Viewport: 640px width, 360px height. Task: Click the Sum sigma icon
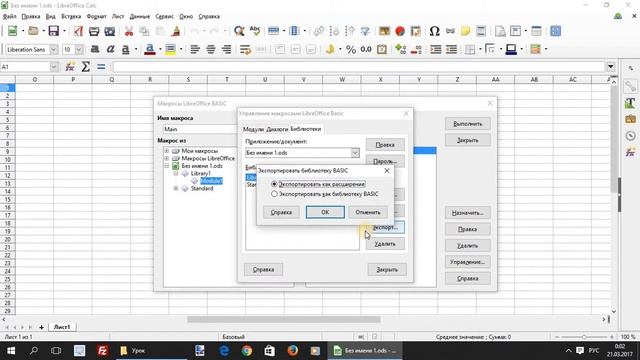tap(85, 67)
